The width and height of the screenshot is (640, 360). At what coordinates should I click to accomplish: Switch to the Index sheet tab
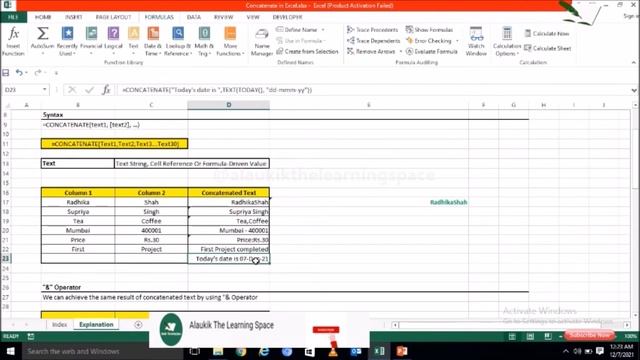[59, 324]
